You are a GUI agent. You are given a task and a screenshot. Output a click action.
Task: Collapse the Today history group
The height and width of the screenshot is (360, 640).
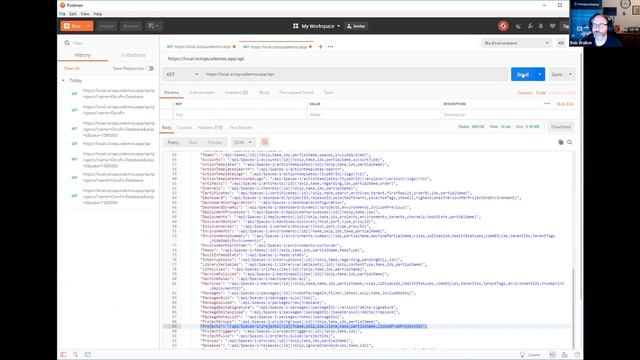63,80
